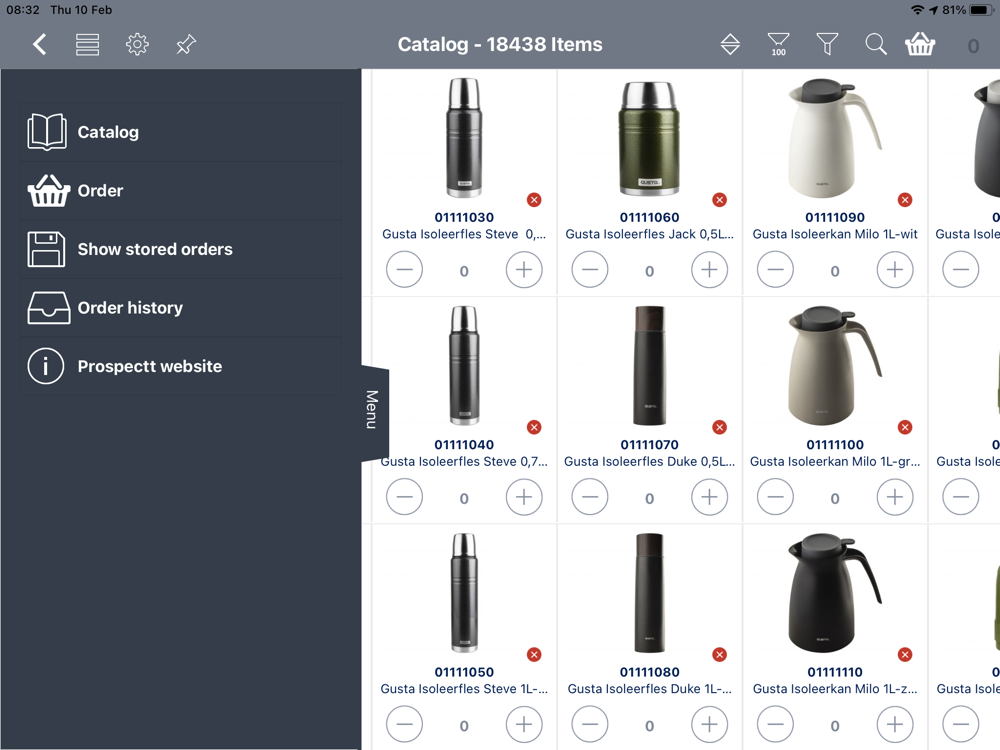Screen dimensions: 1000x750
Task: Check the battery indicator in status bar
Action: click(981, 10)
